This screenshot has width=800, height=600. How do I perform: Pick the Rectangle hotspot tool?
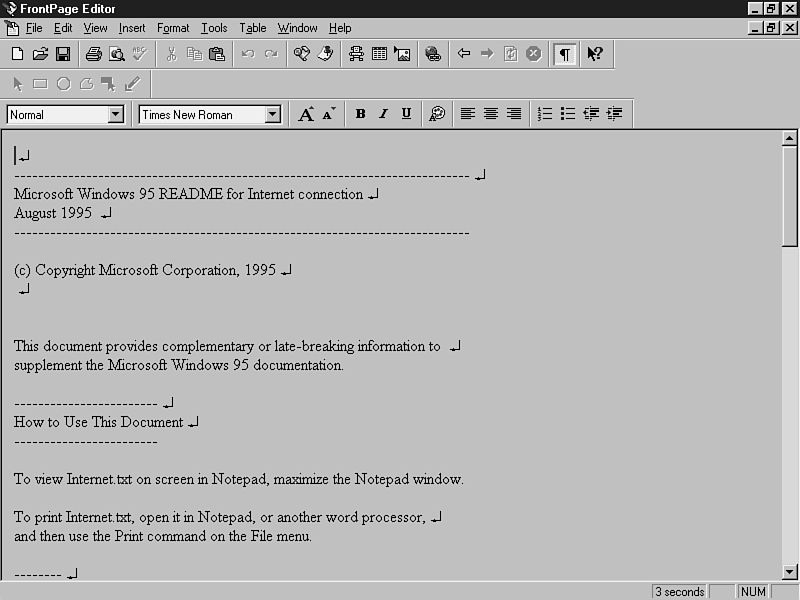pos(40,84)
